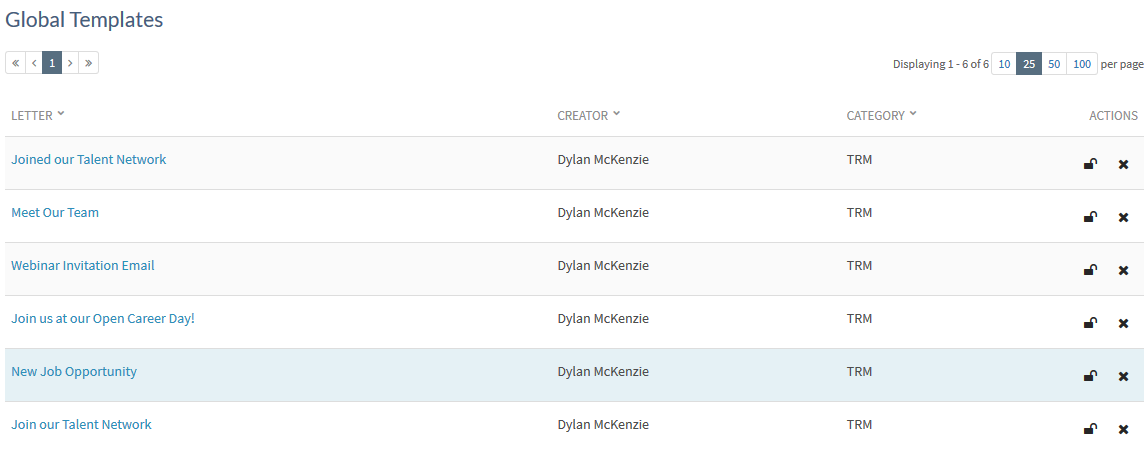Jump to the last page arrow

coord(89,63)
